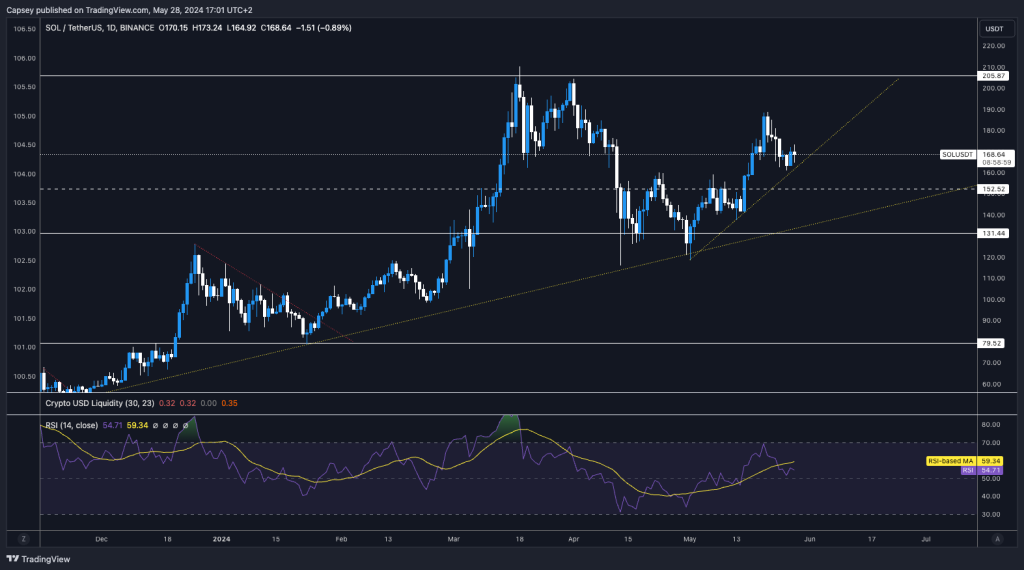Click the Jun date on time axis

(810, 539)
